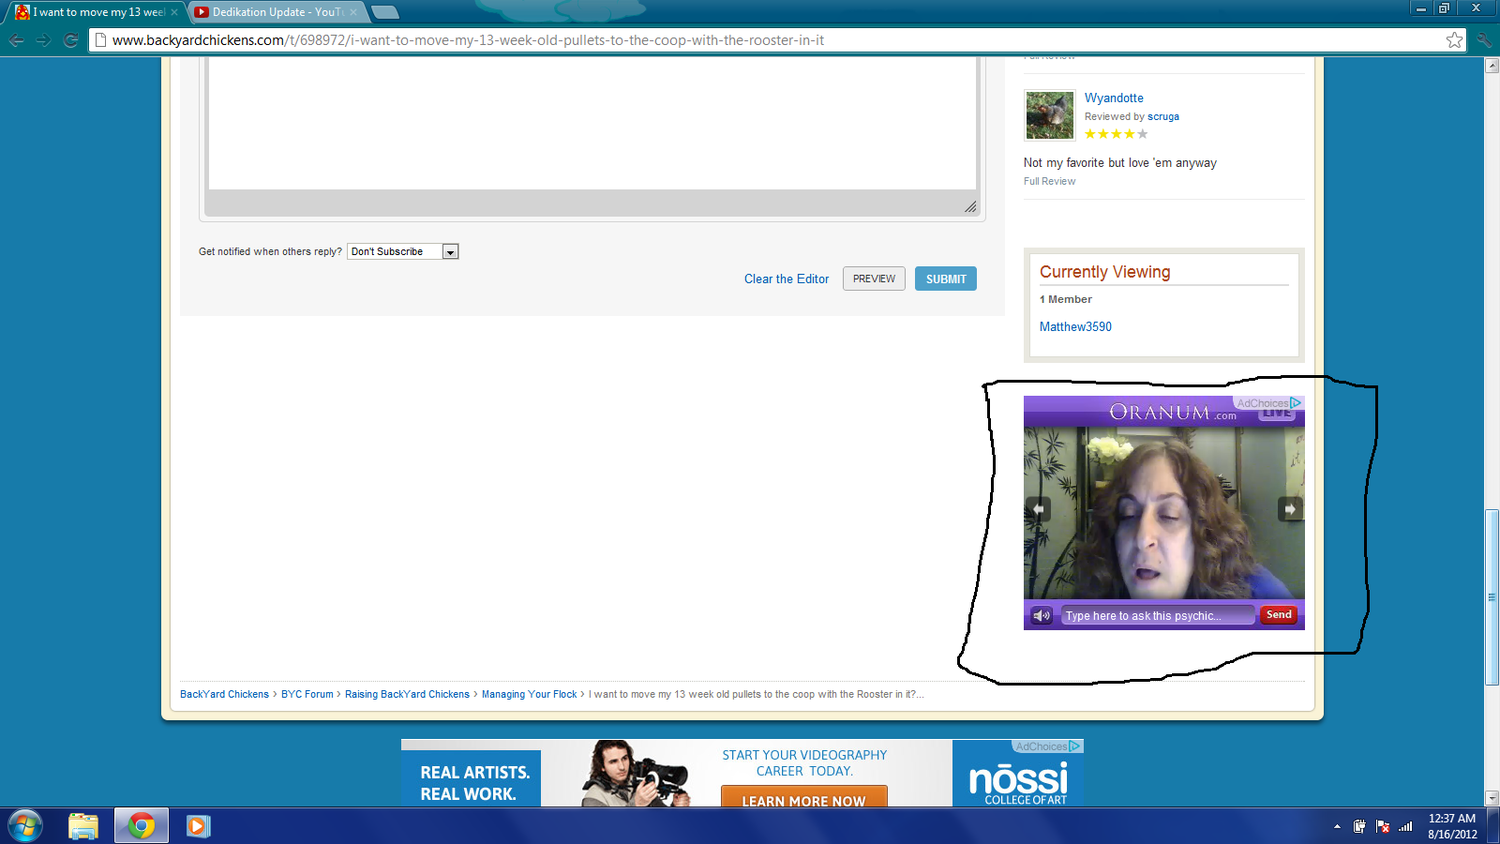The height and width of the screenshot is (844, 1500).
Task: Click the PREVIEW button
Action: 874,279
